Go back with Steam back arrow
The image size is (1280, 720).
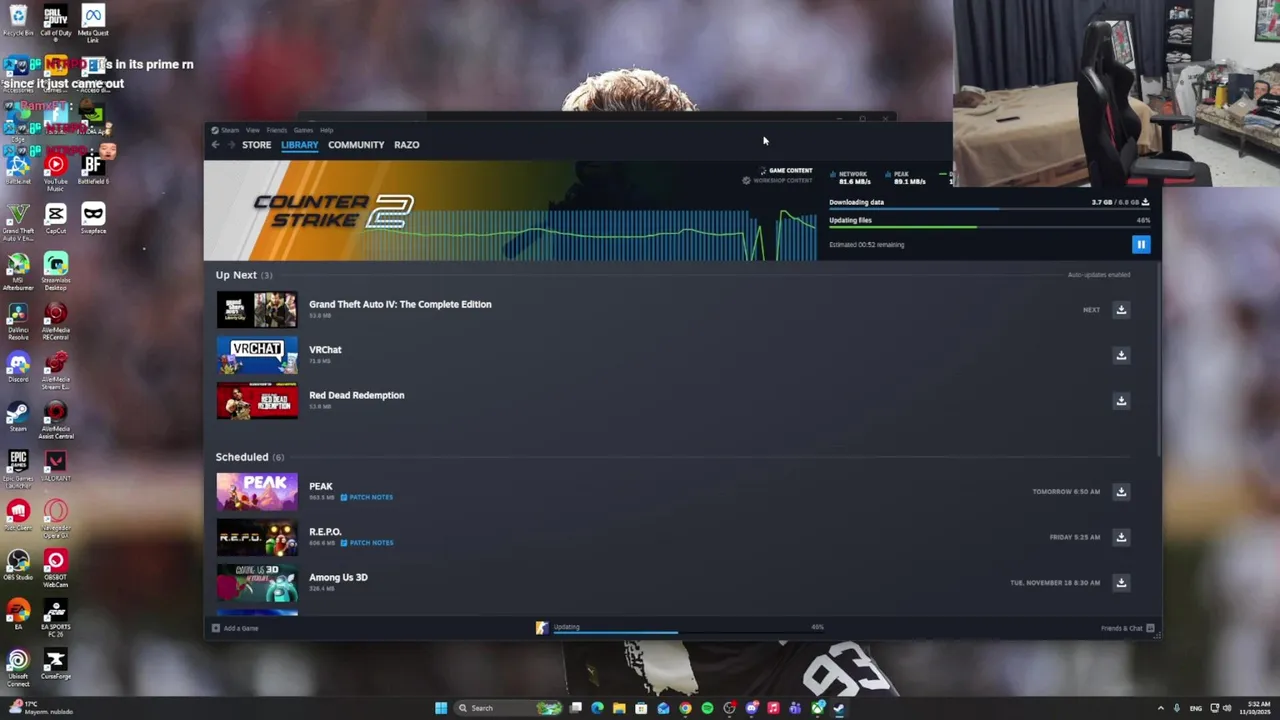pyautogui.click(x=215, y=145)
